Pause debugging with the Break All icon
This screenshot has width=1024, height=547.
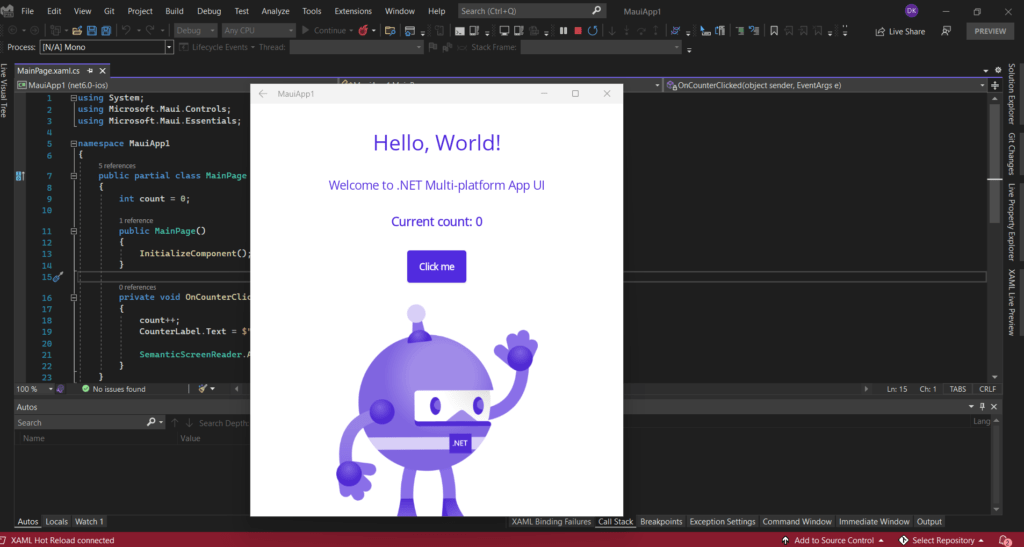[x=563, y=31]
